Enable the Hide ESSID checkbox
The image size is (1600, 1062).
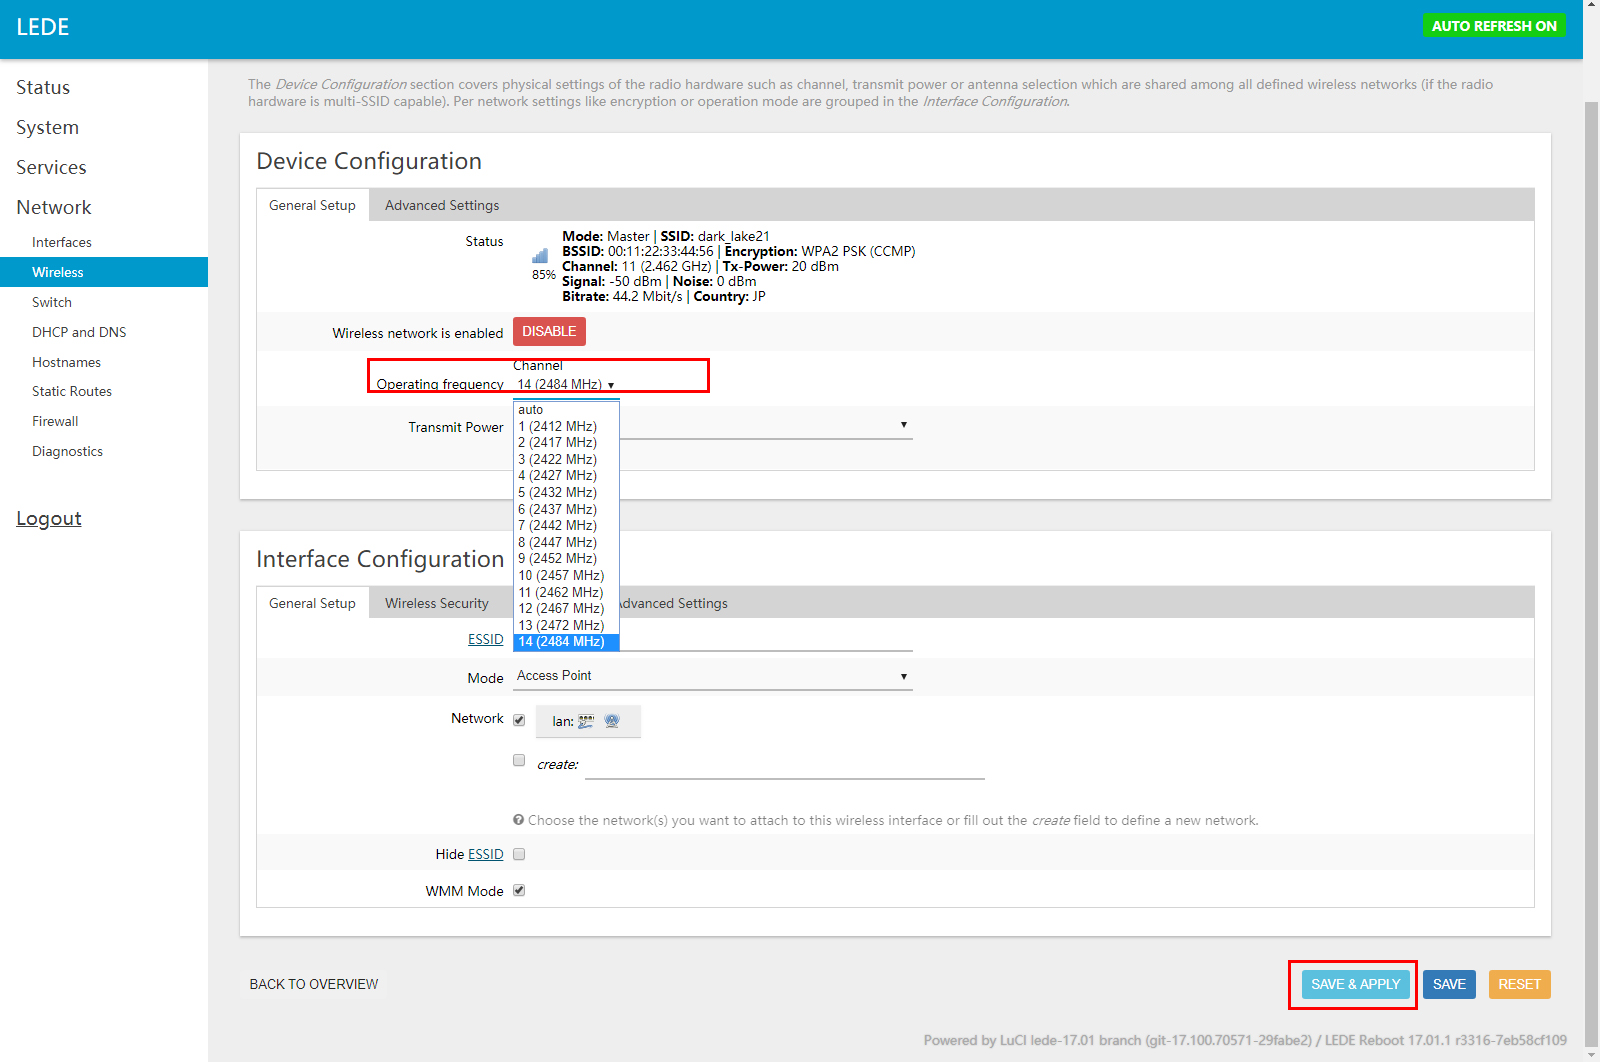coord(519,854)
